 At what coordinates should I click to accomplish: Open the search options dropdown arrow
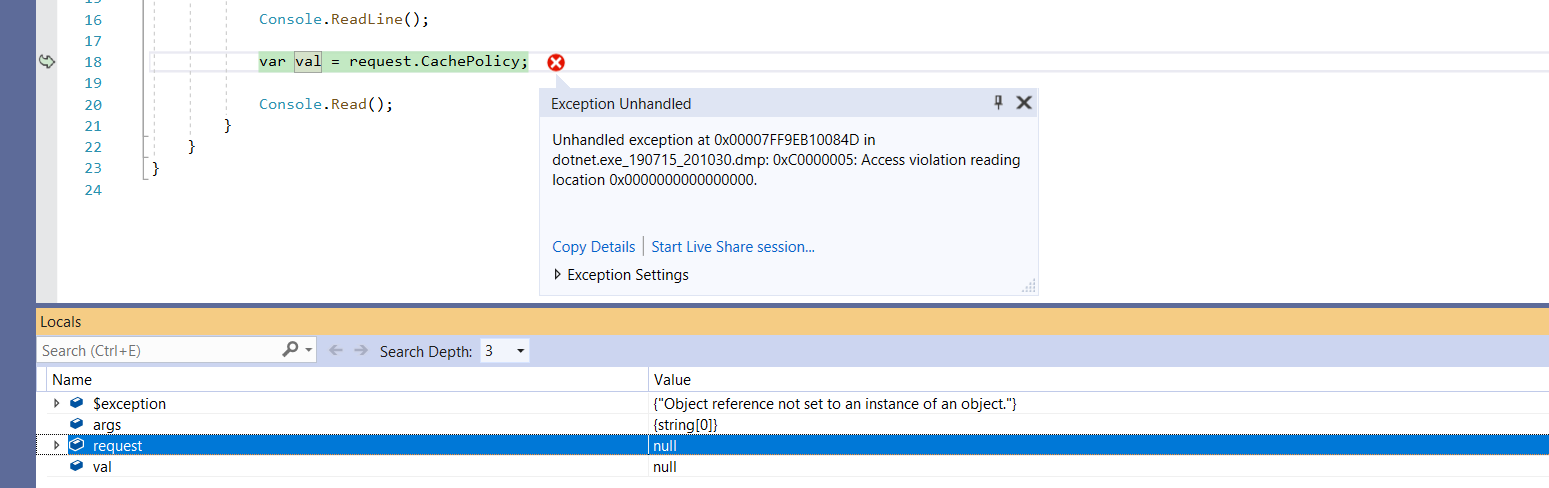pyautogui.click(x=309, y=350)
